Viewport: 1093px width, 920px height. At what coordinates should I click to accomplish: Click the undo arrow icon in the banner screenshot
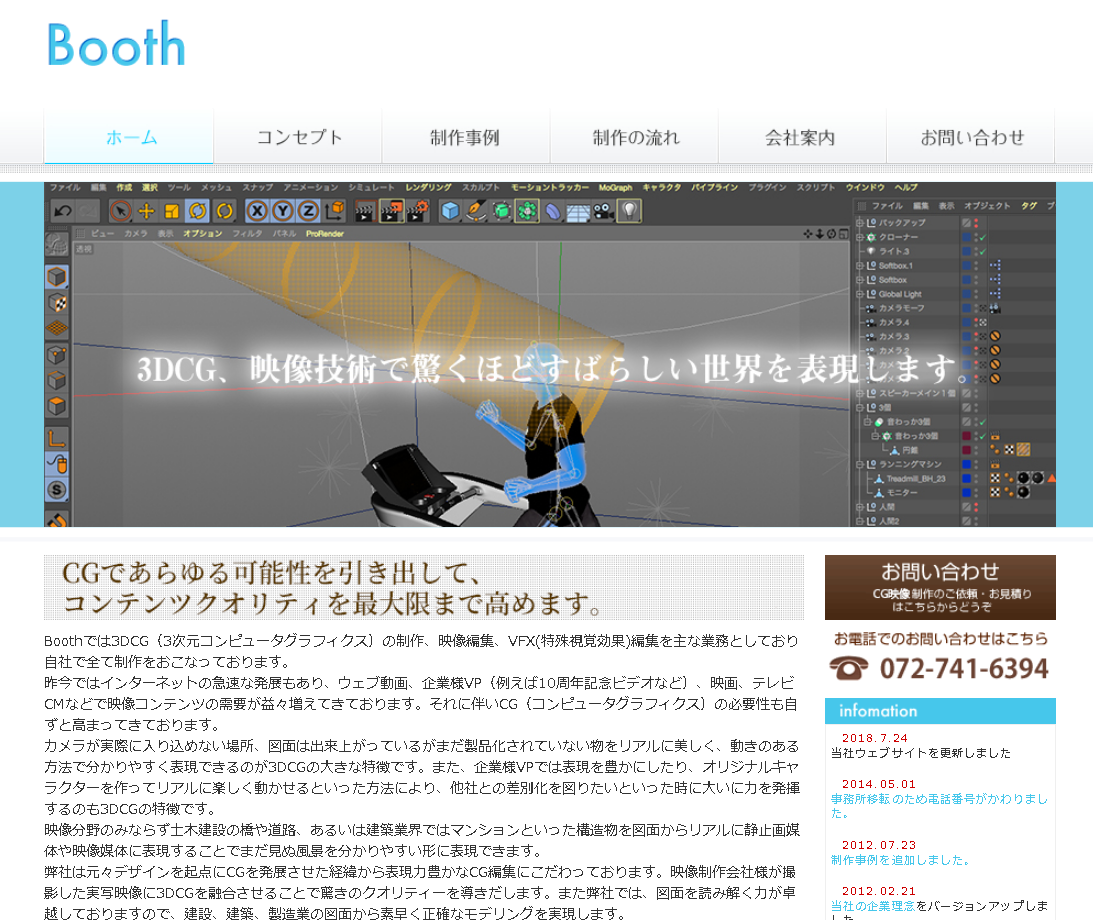coord(63,210)
